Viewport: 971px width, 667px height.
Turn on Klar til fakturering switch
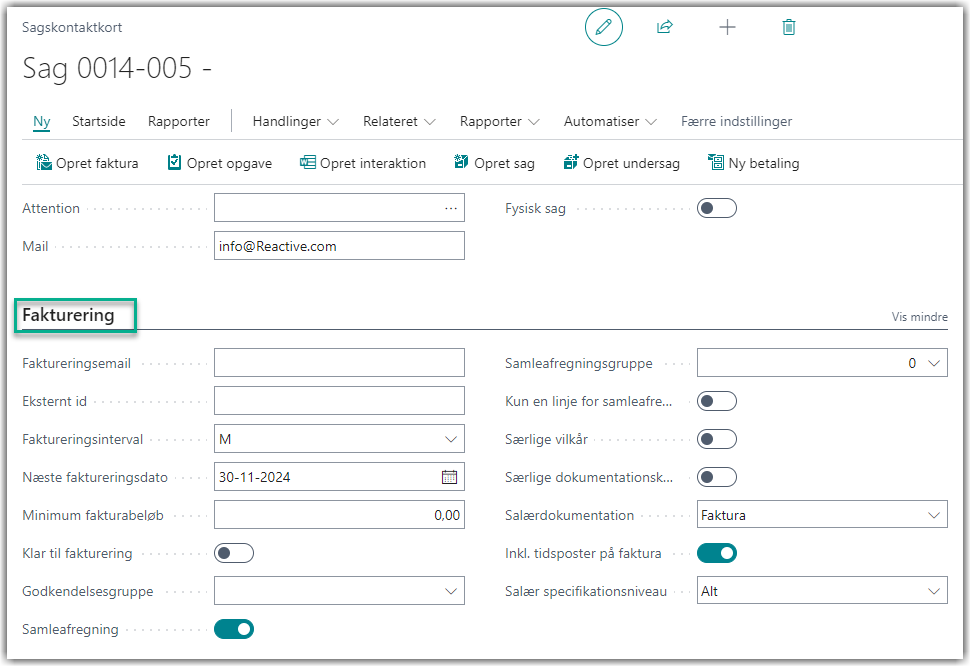tap(234, 553)
